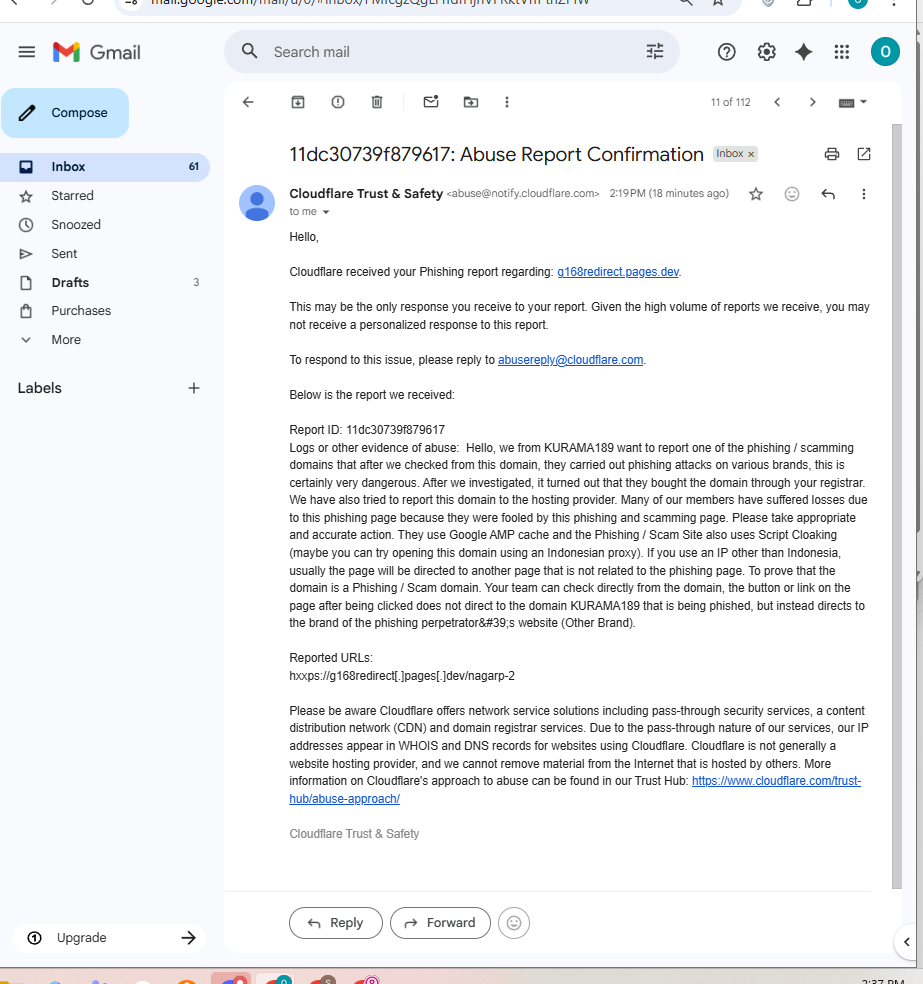Open the Google apps grid
923x984 pixels.
point(841,52)
